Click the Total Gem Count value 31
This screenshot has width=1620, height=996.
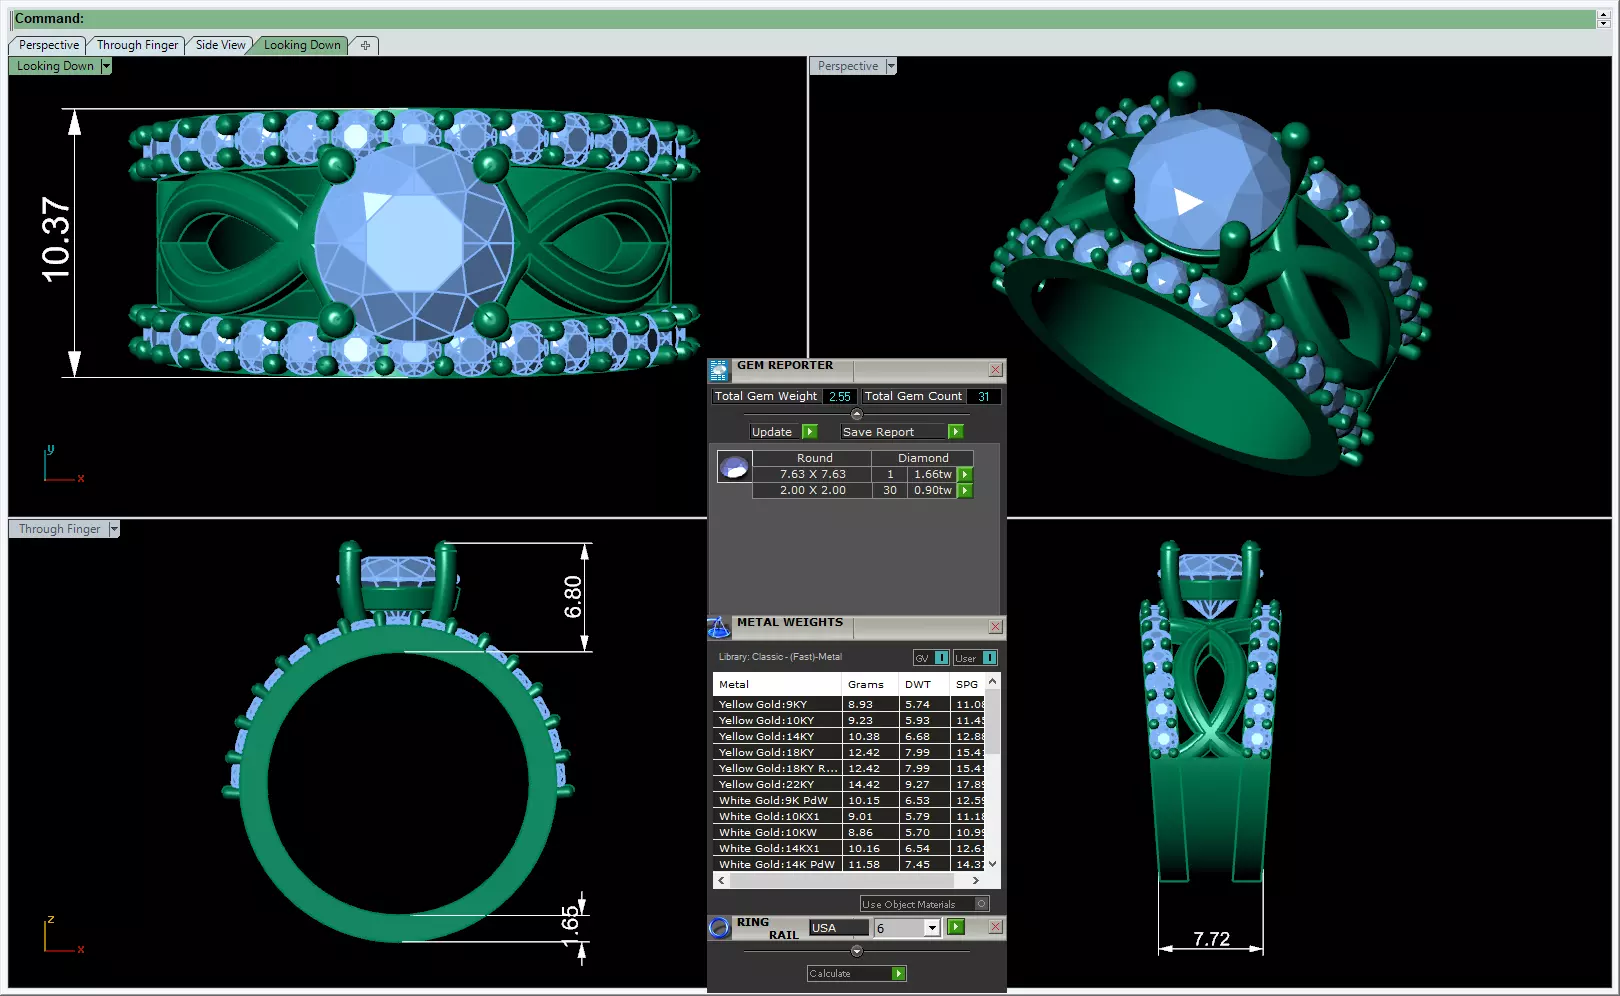point(984,397)
